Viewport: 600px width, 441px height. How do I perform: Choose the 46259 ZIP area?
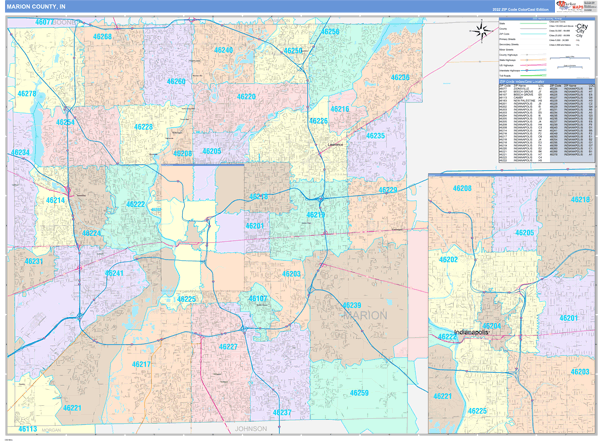point(360,393)
